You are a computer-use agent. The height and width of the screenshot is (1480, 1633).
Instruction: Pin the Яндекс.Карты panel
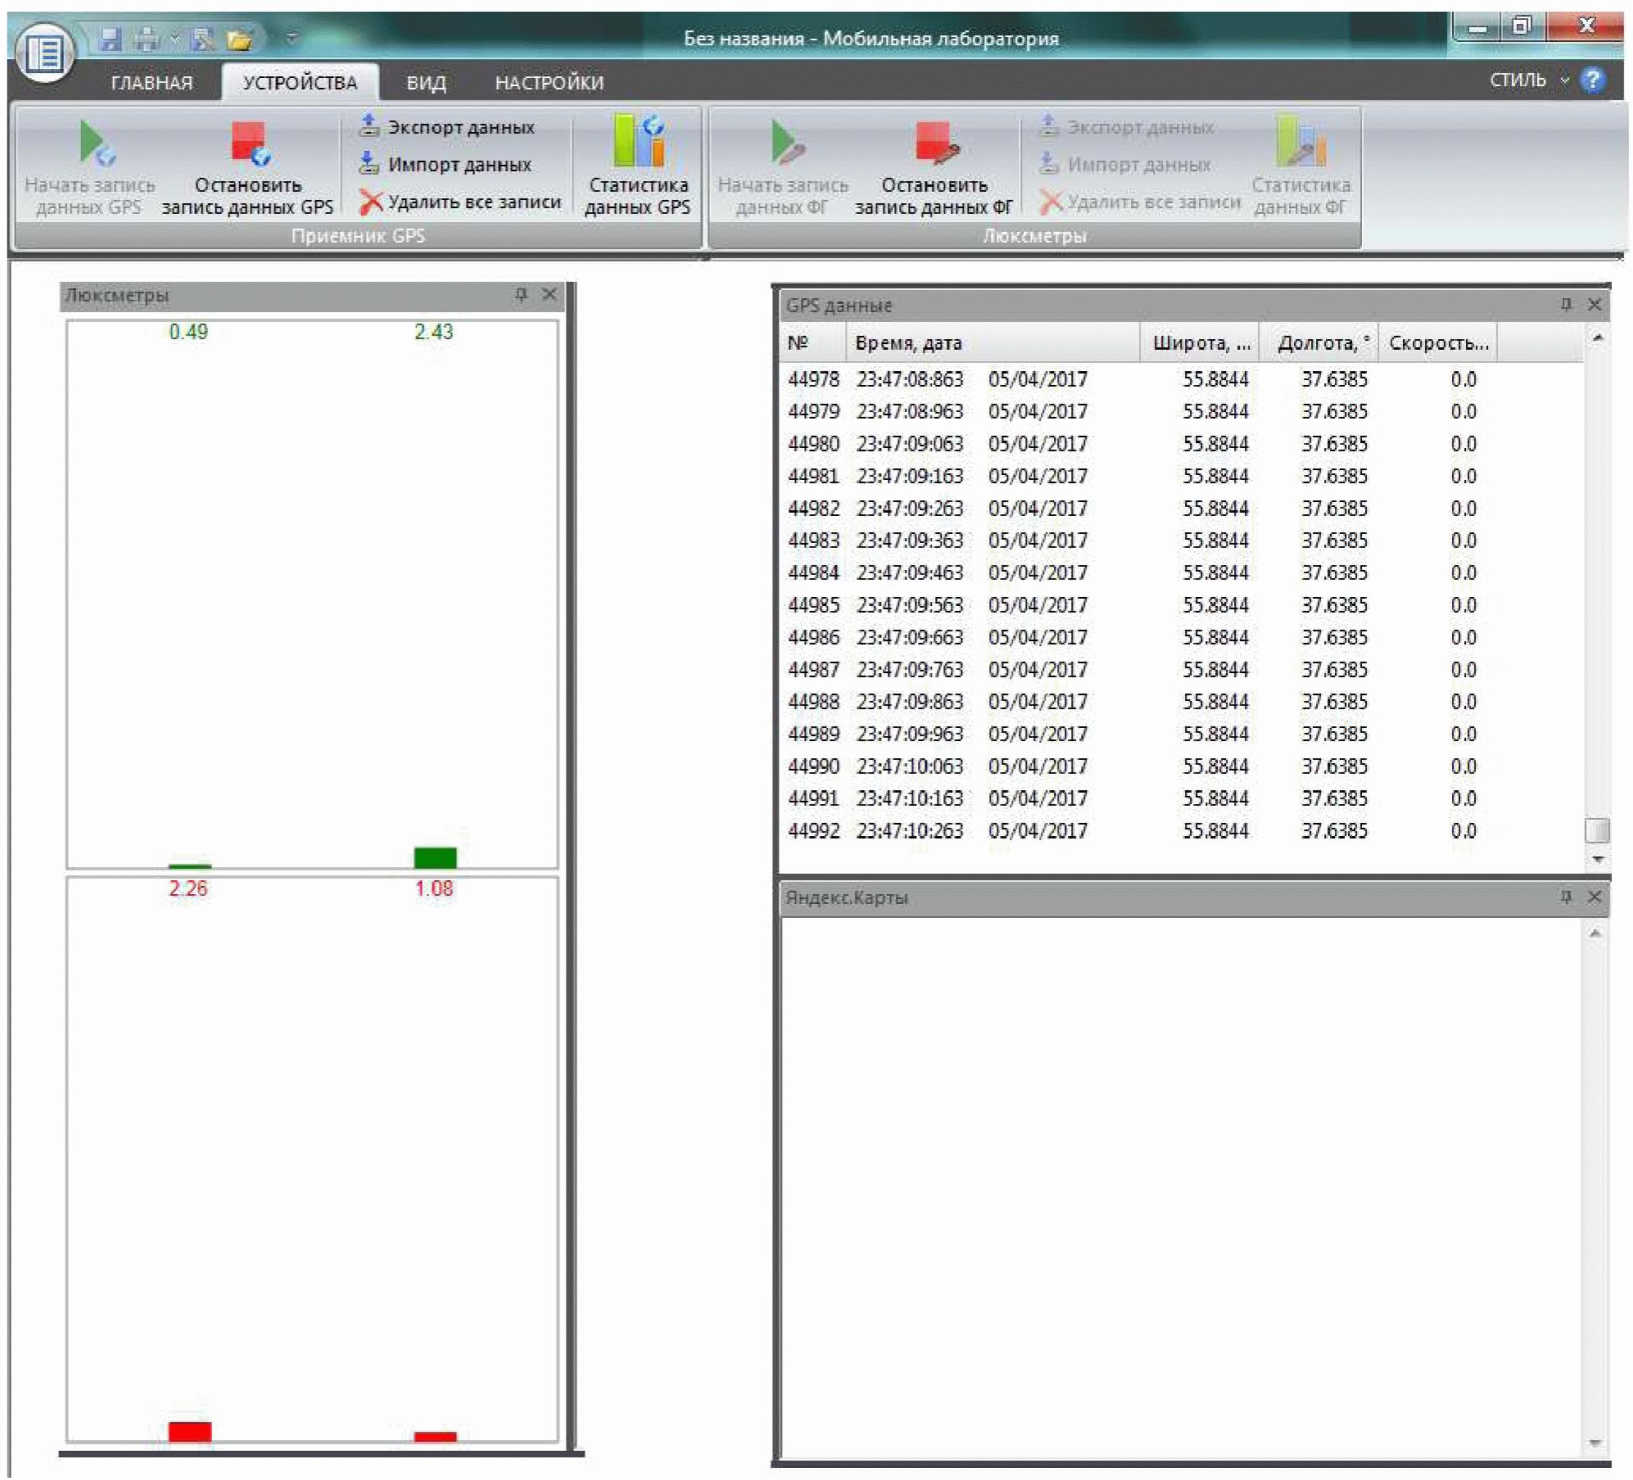[1566, 897]
